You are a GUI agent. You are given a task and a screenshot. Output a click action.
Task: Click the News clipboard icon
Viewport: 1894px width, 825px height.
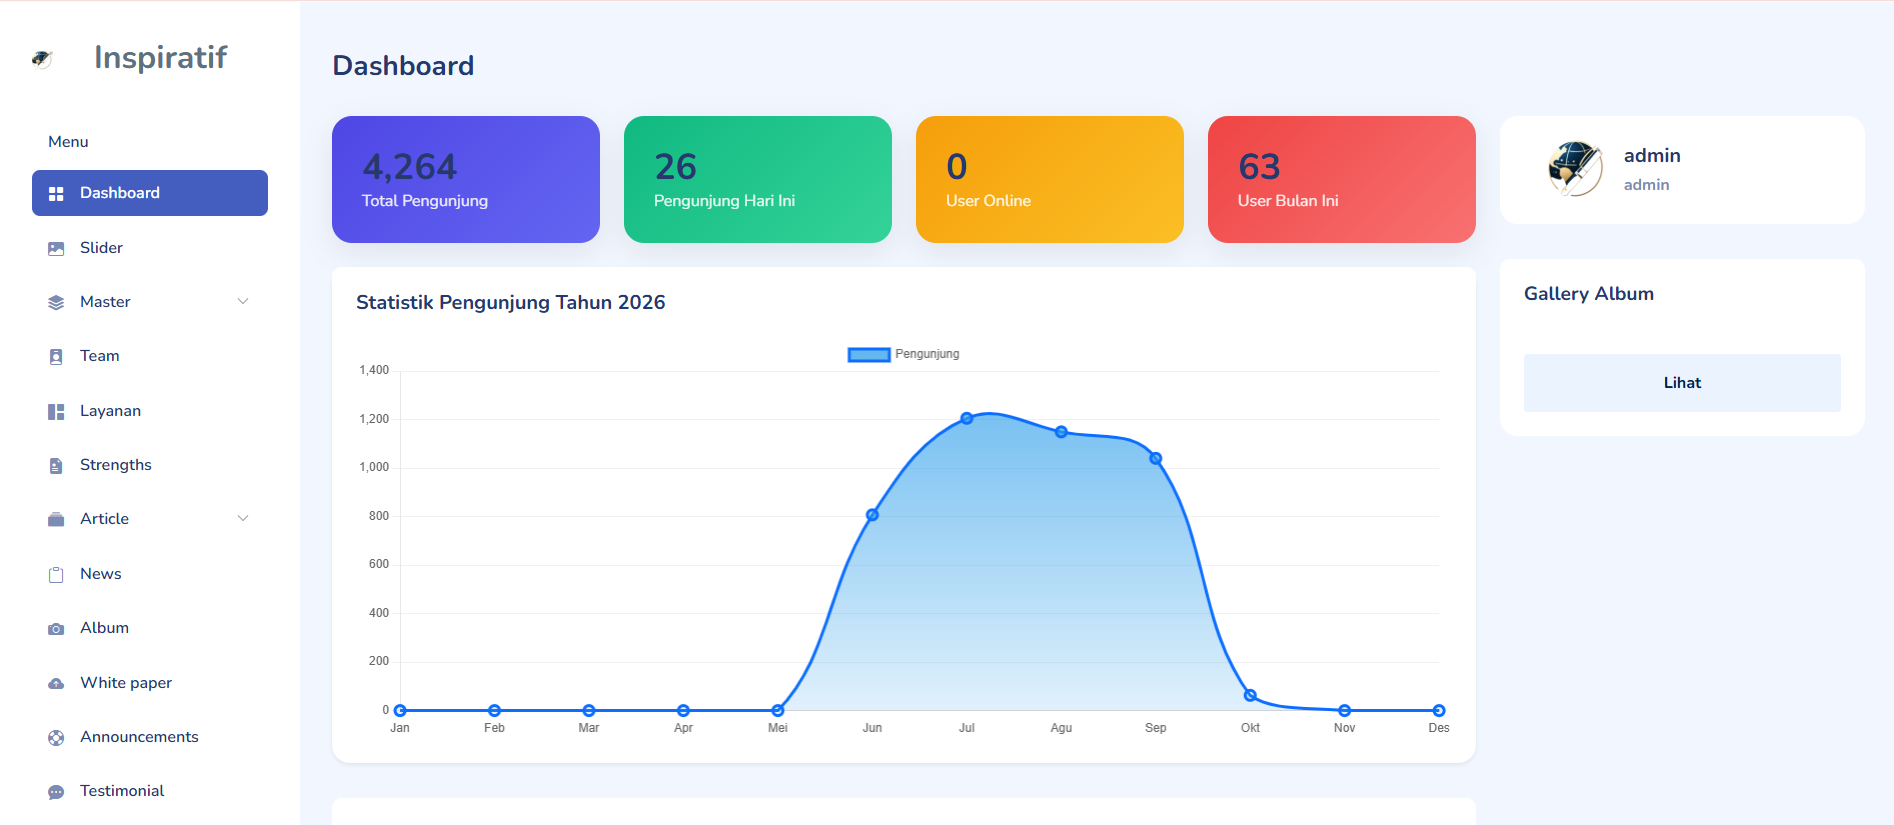point(56,574)
